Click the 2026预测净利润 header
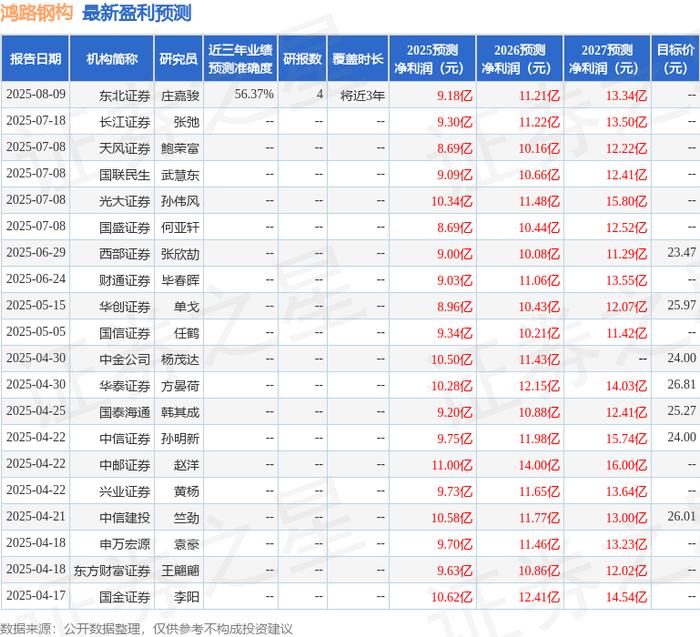Screen dimensions: 700x637 [x=520, y=59]
